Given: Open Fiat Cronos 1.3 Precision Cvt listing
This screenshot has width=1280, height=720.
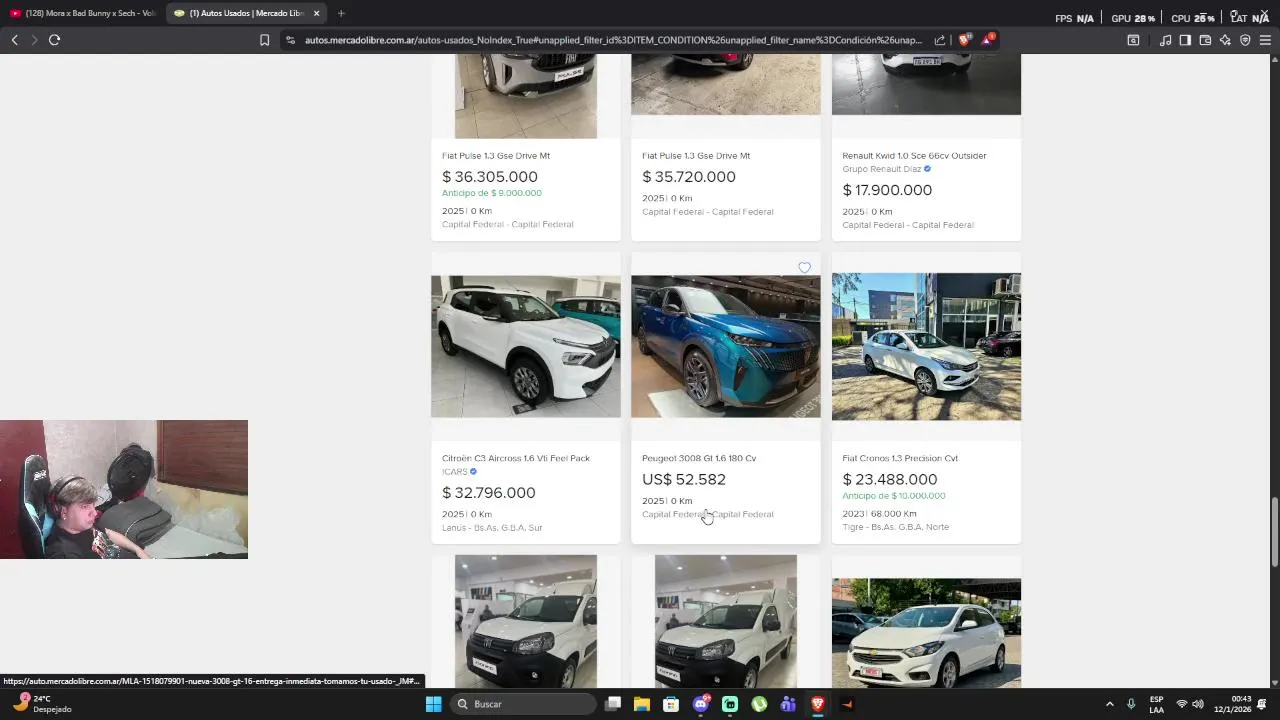Looking at the screenshot, I should coord(900,458).
